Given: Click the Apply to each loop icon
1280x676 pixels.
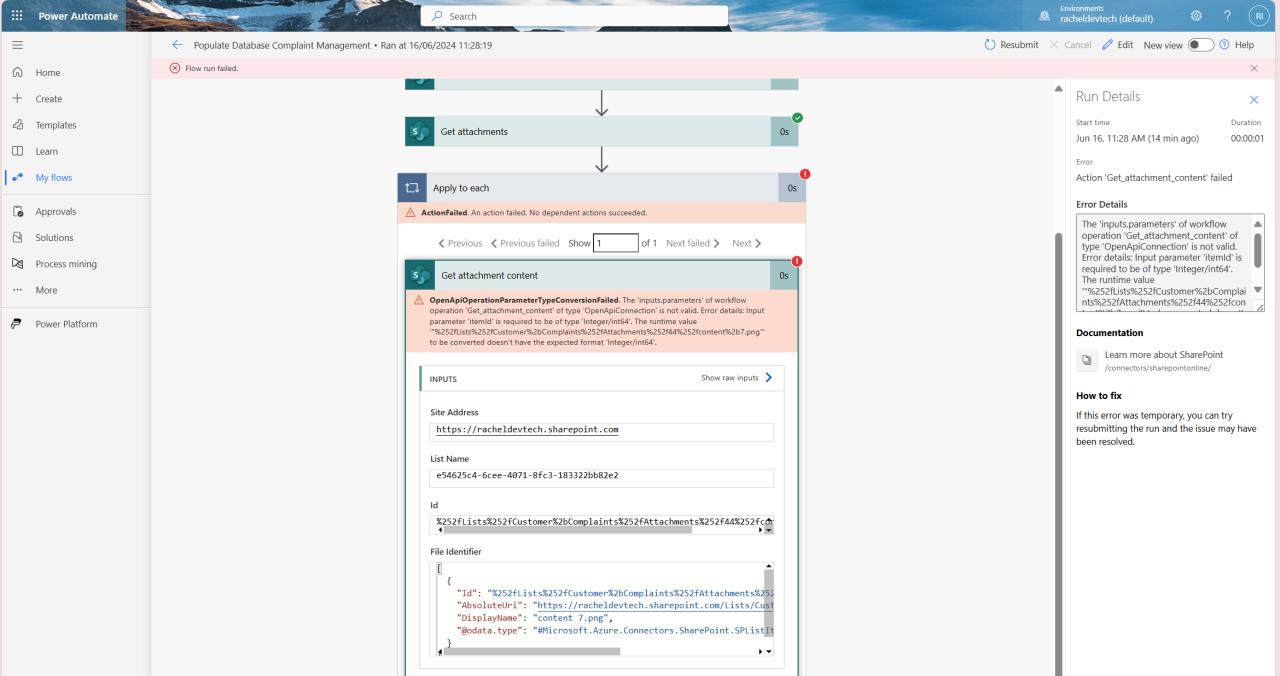Looking at the screenshot, I should [411, 188].
